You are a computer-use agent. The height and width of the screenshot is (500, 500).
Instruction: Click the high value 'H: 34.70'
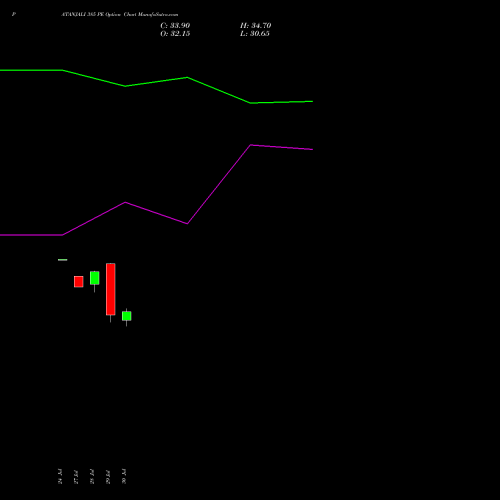point(255,26)
